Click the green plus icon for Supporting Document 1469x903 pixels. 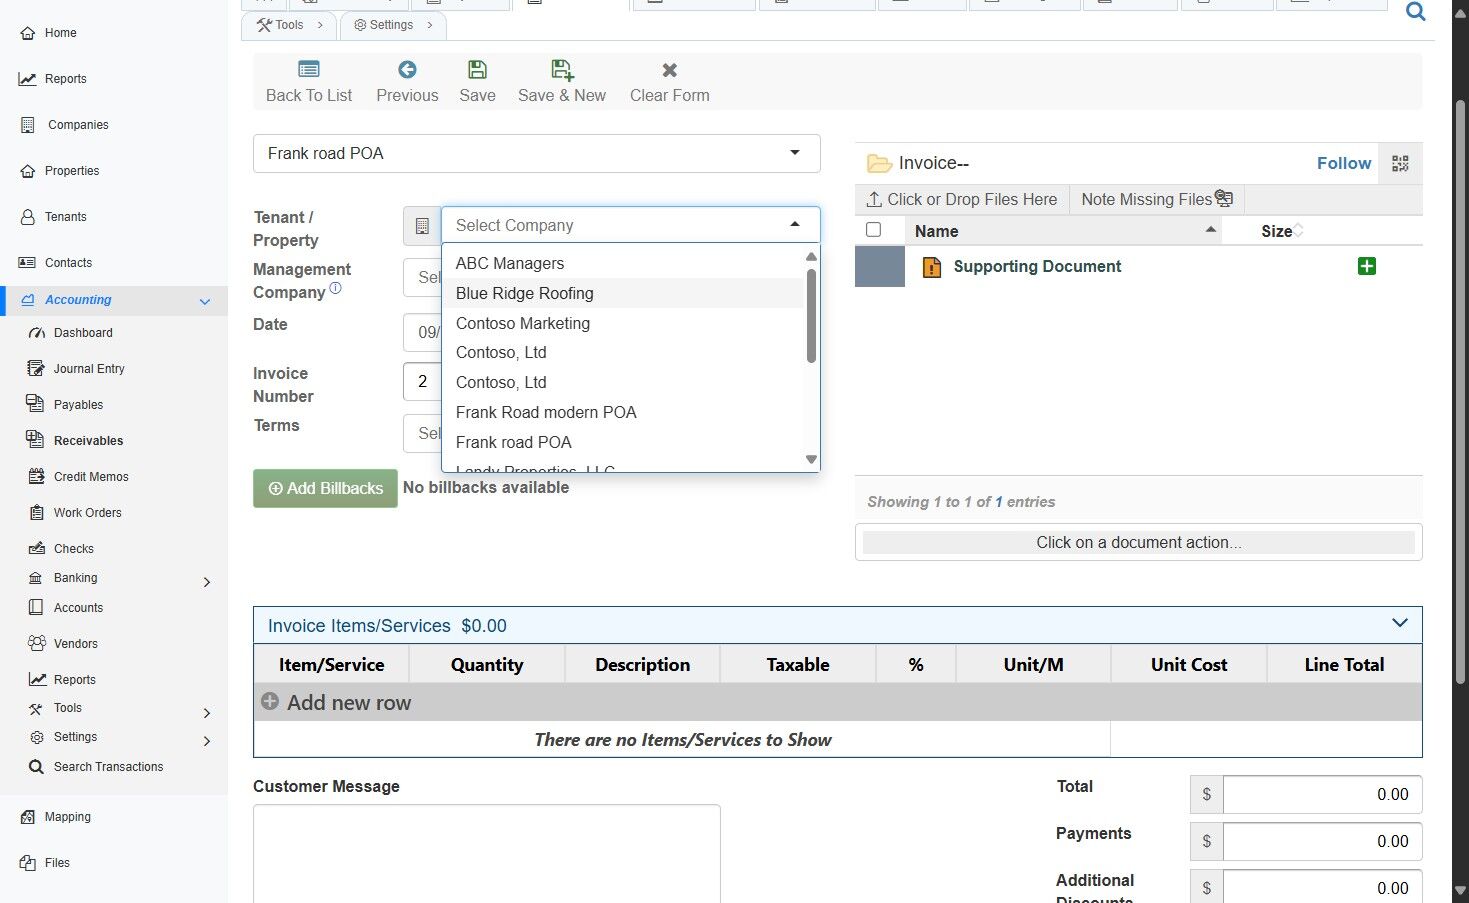(1366, 266)
